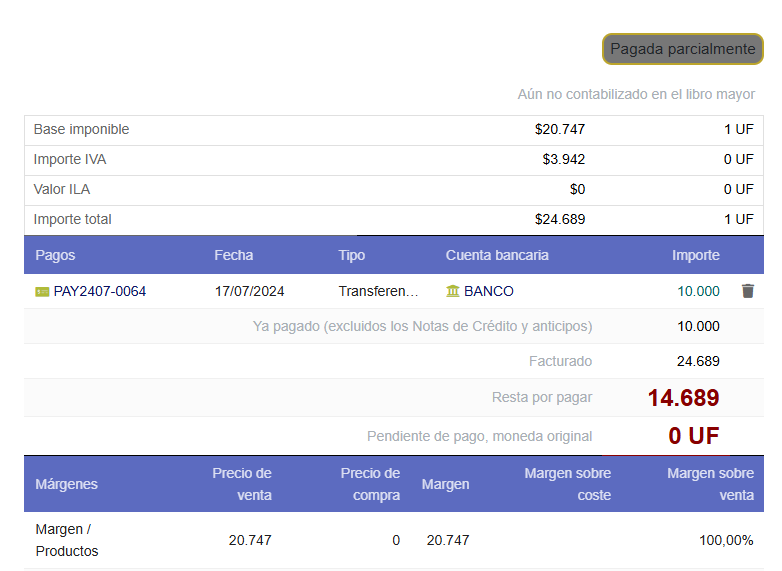Click the Importe total value $24.689
This screenshot has height=571, width=782.
pos(560,219)
